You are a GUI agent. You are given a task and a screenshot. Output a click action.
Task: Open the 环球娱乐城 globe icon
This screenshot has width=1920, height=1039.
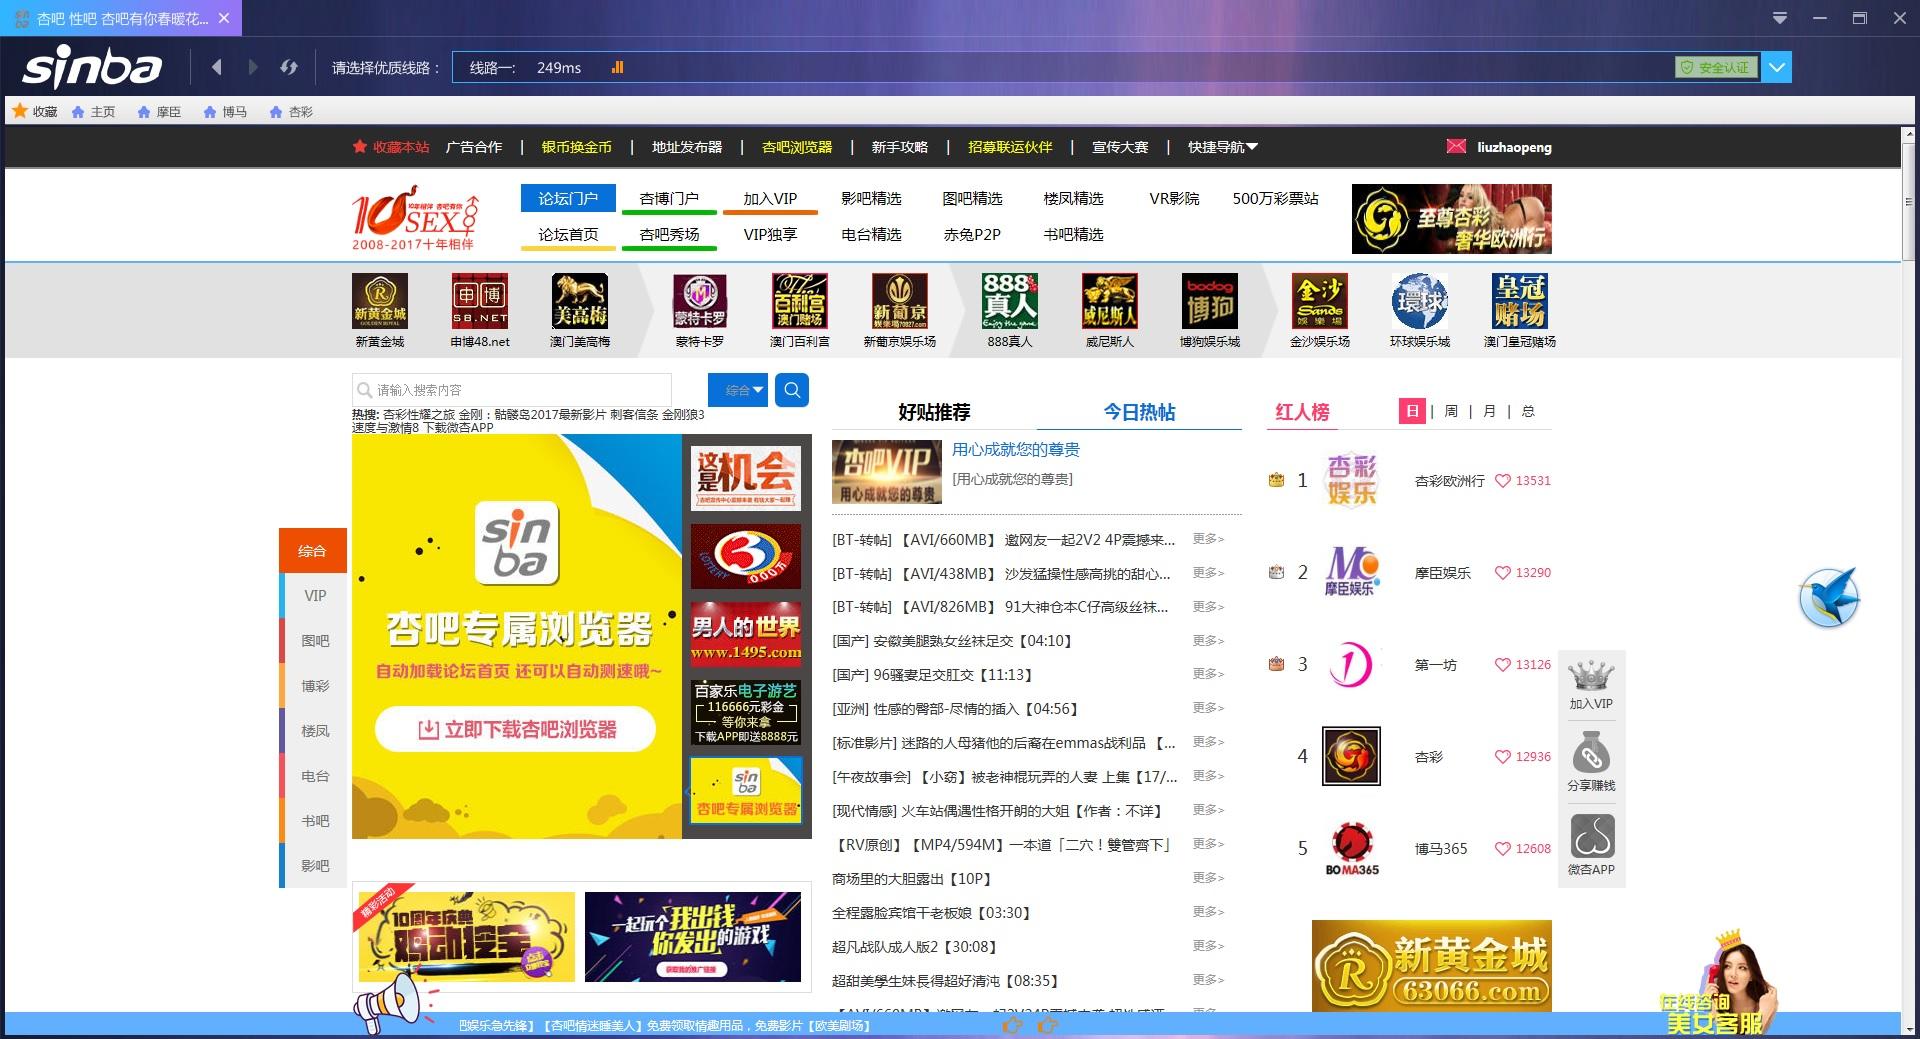(x=1420, y=301)
